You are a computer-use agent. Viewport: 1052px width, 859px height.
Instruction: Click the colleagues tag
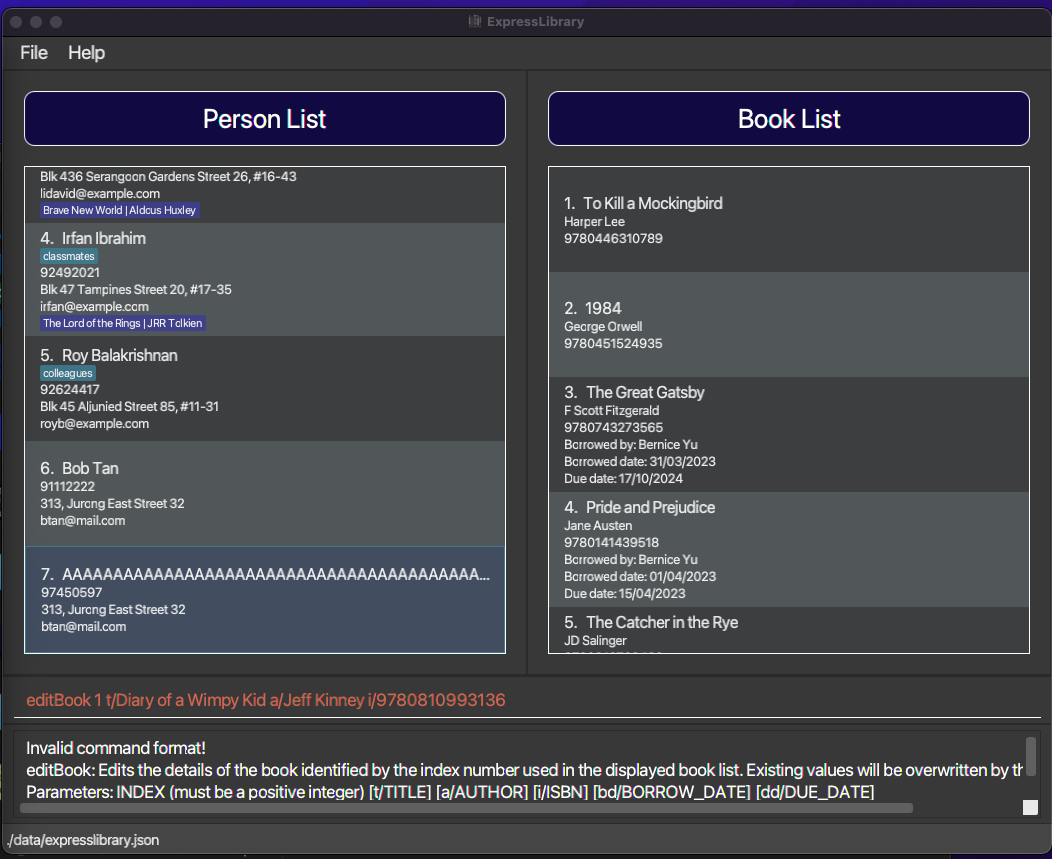68,373
